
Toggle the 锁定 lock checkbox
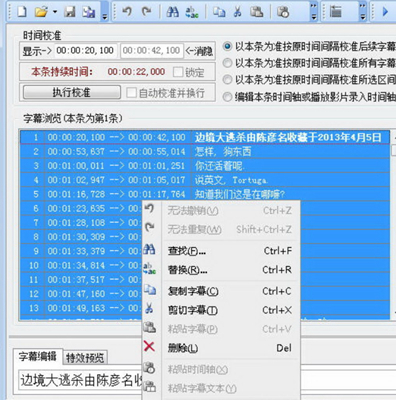[x=178, y=72]
